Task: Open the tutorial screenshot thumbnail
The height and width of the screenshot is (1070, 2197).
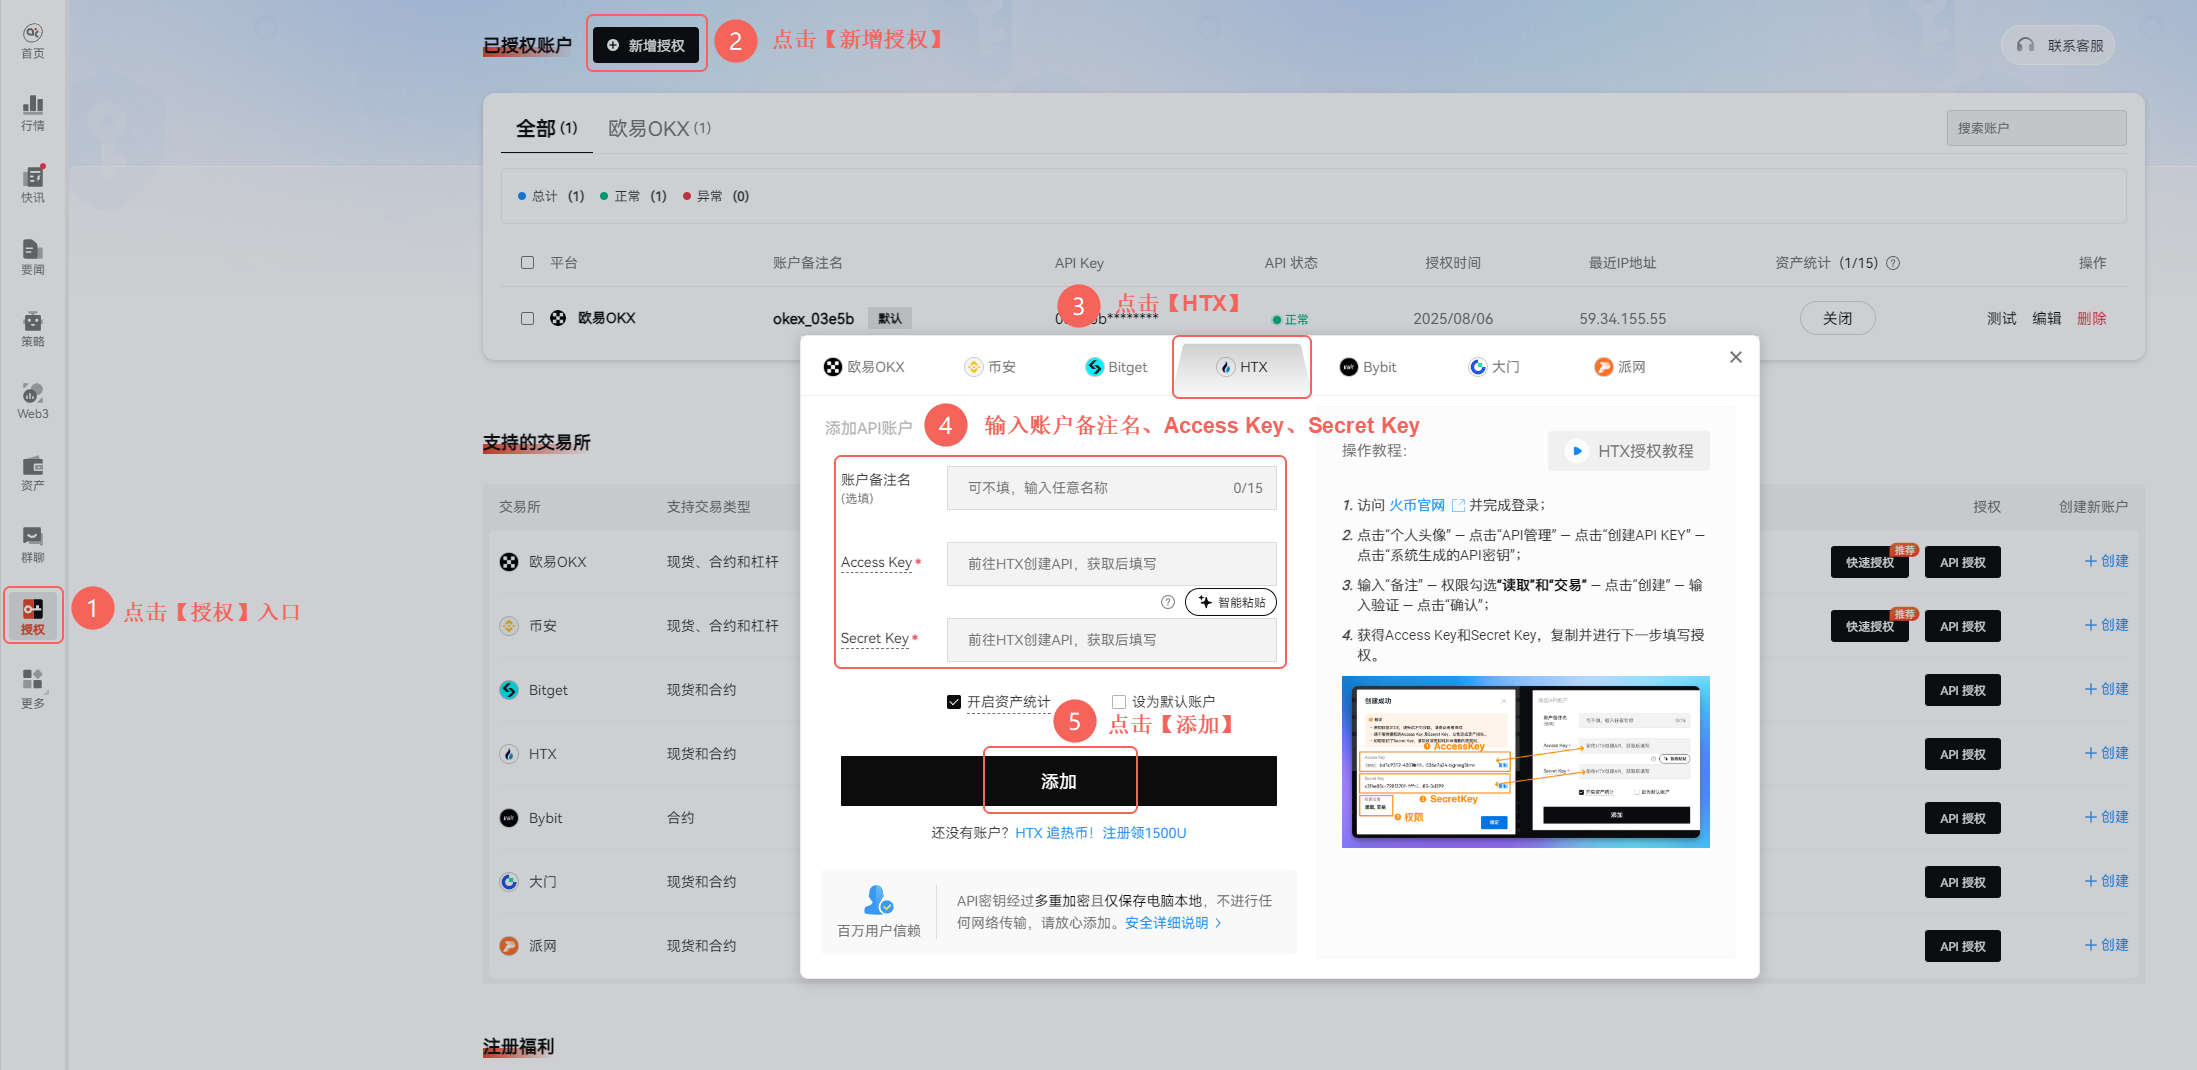Action: coord(1525,762)
